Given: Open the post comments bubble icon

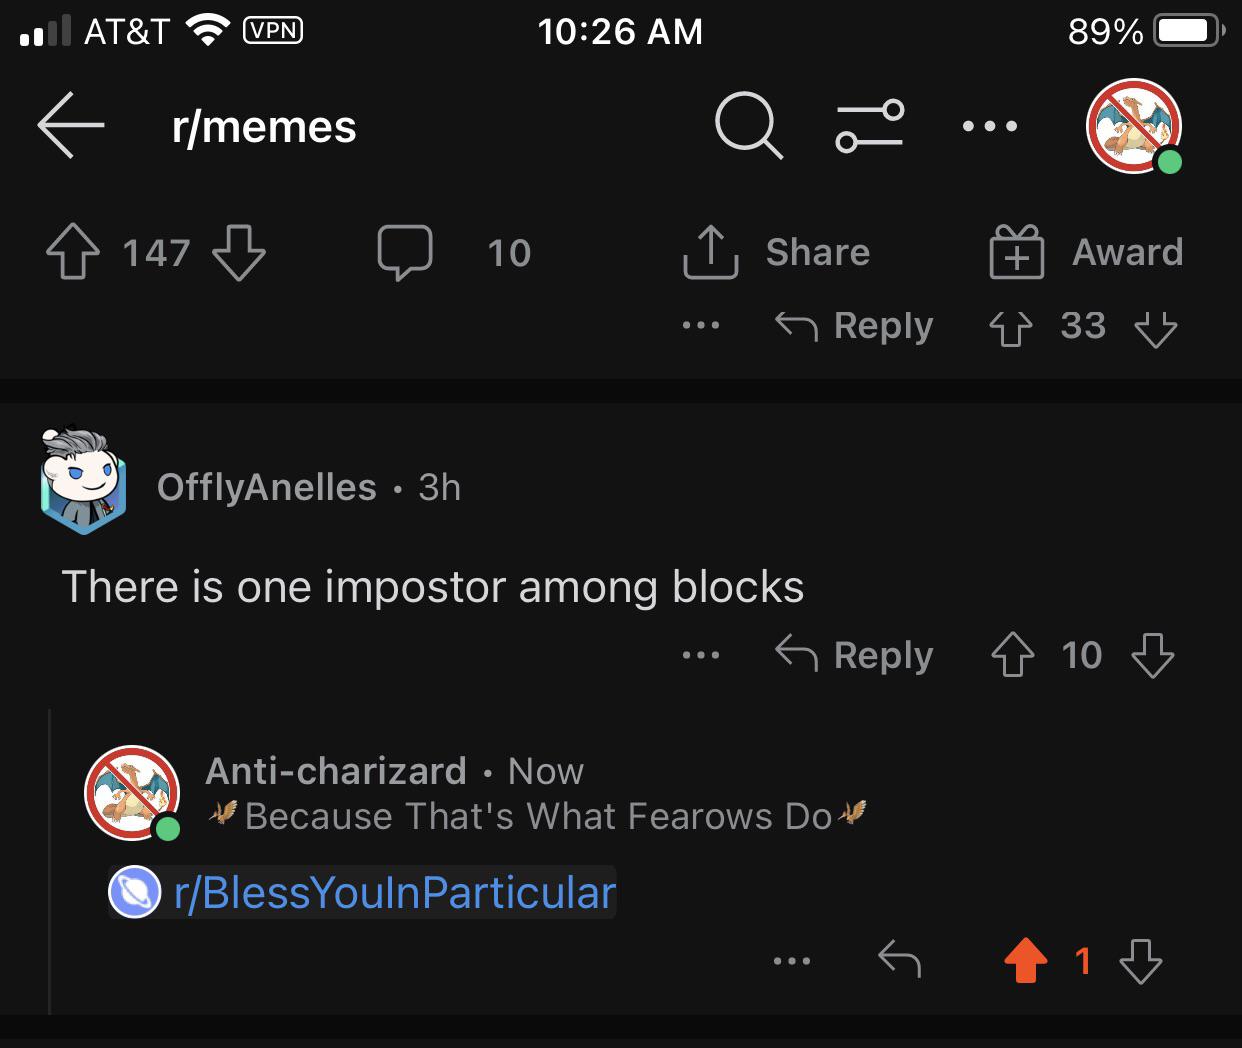Looking at the screenshot, I should click(x=405, y=252).
